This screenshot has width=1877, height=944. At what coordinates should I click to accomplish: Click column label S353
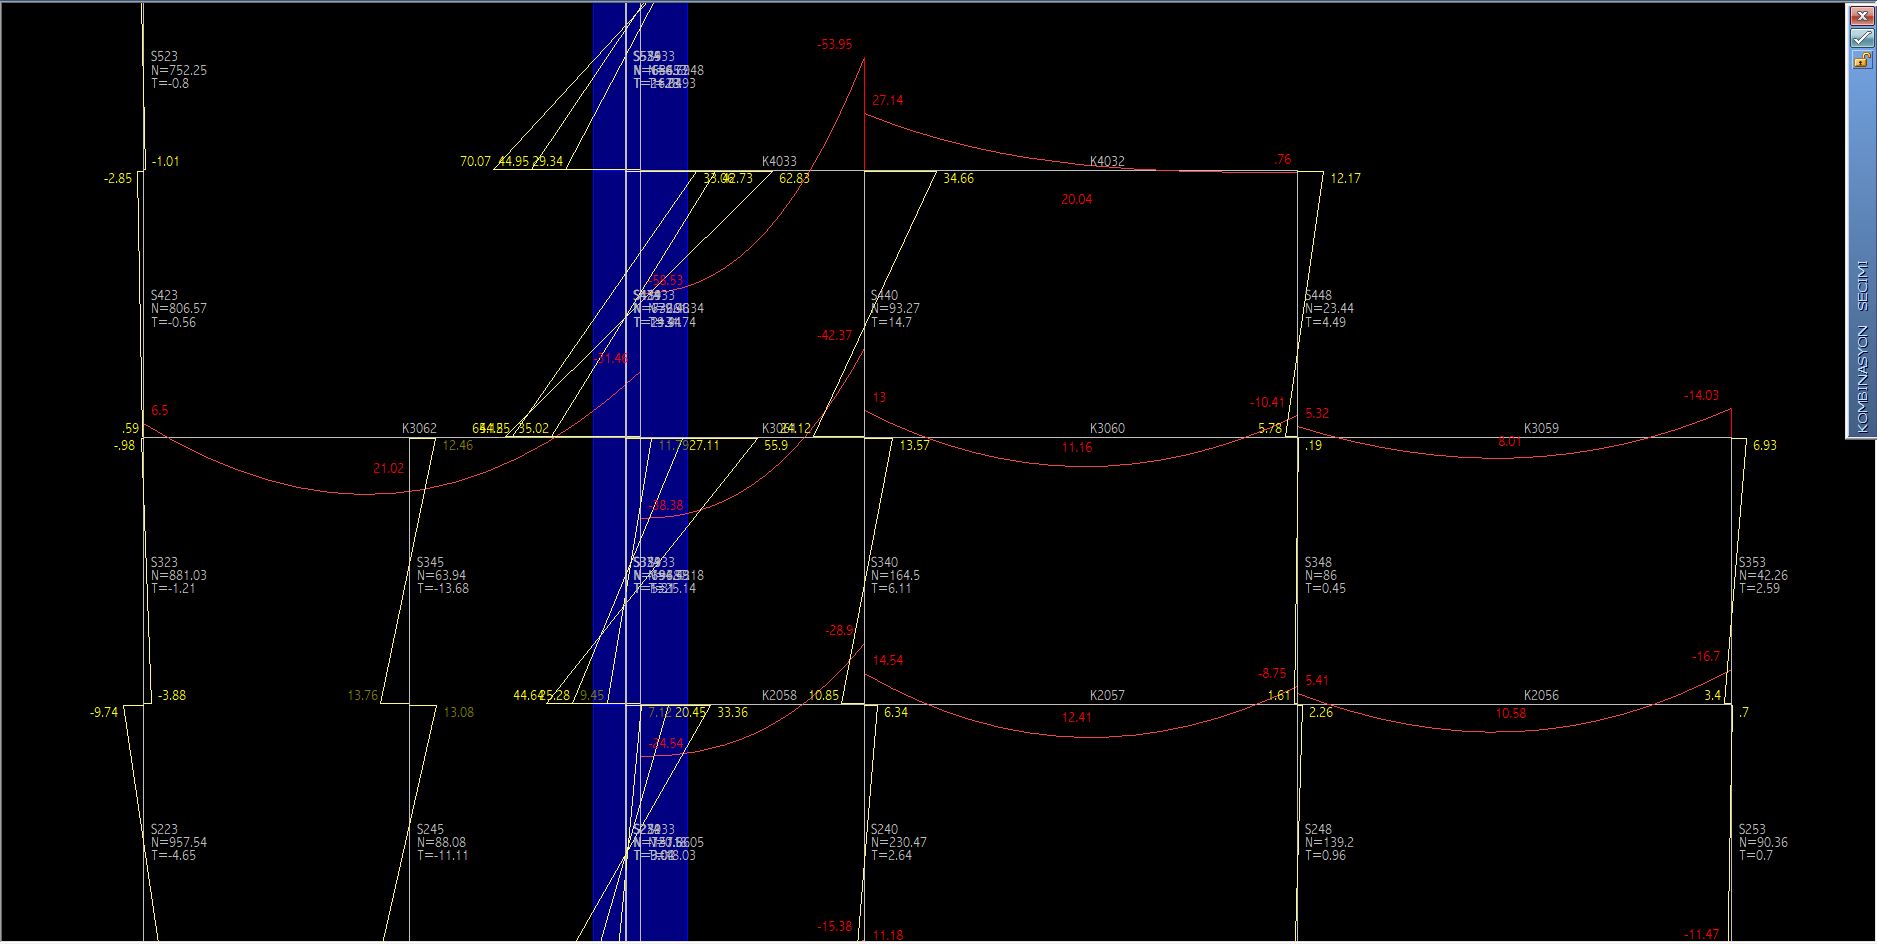point(1752,562)
